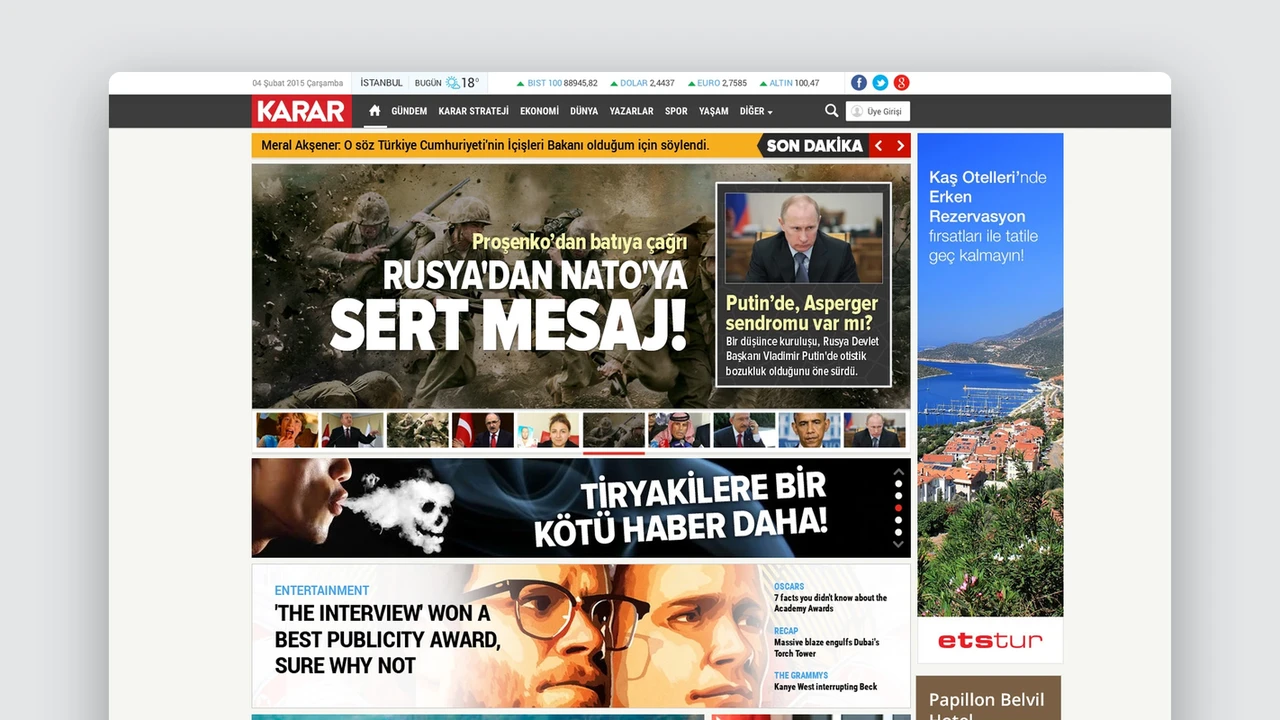
Task: Select the active red banner slide dot
Action: click(x=898, y=508)
